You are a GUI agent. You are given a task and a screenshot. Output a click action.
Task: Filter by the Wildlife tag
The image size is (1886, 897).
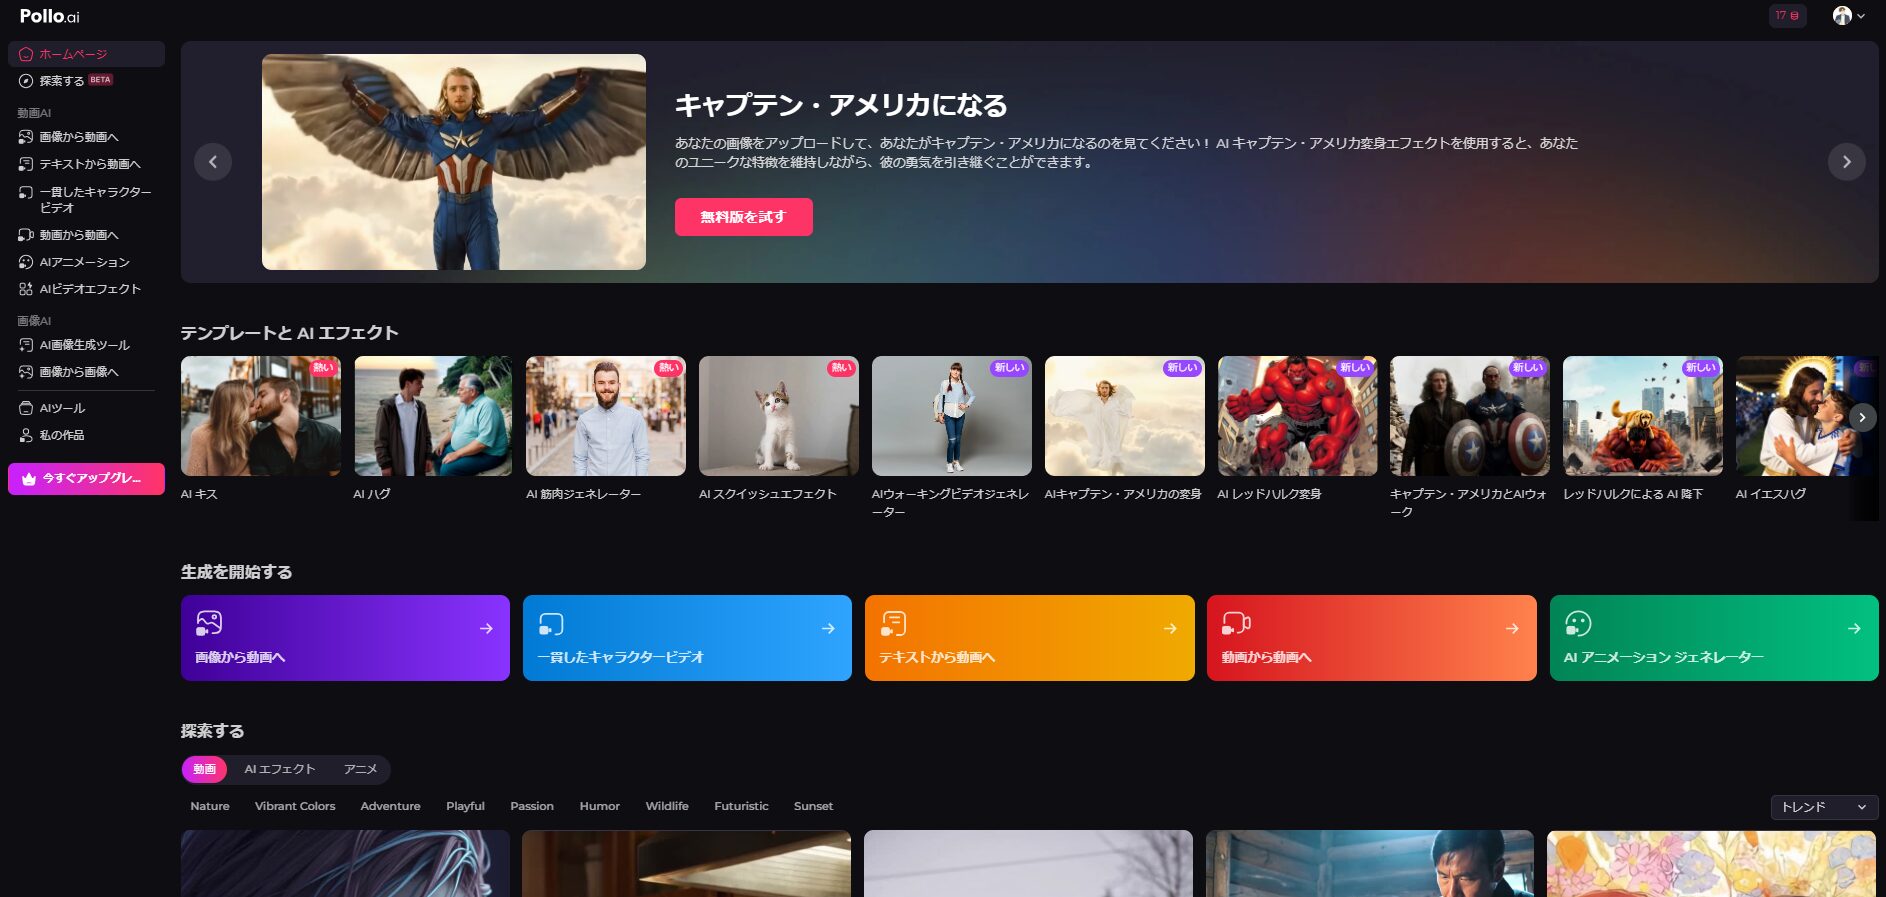667,806
